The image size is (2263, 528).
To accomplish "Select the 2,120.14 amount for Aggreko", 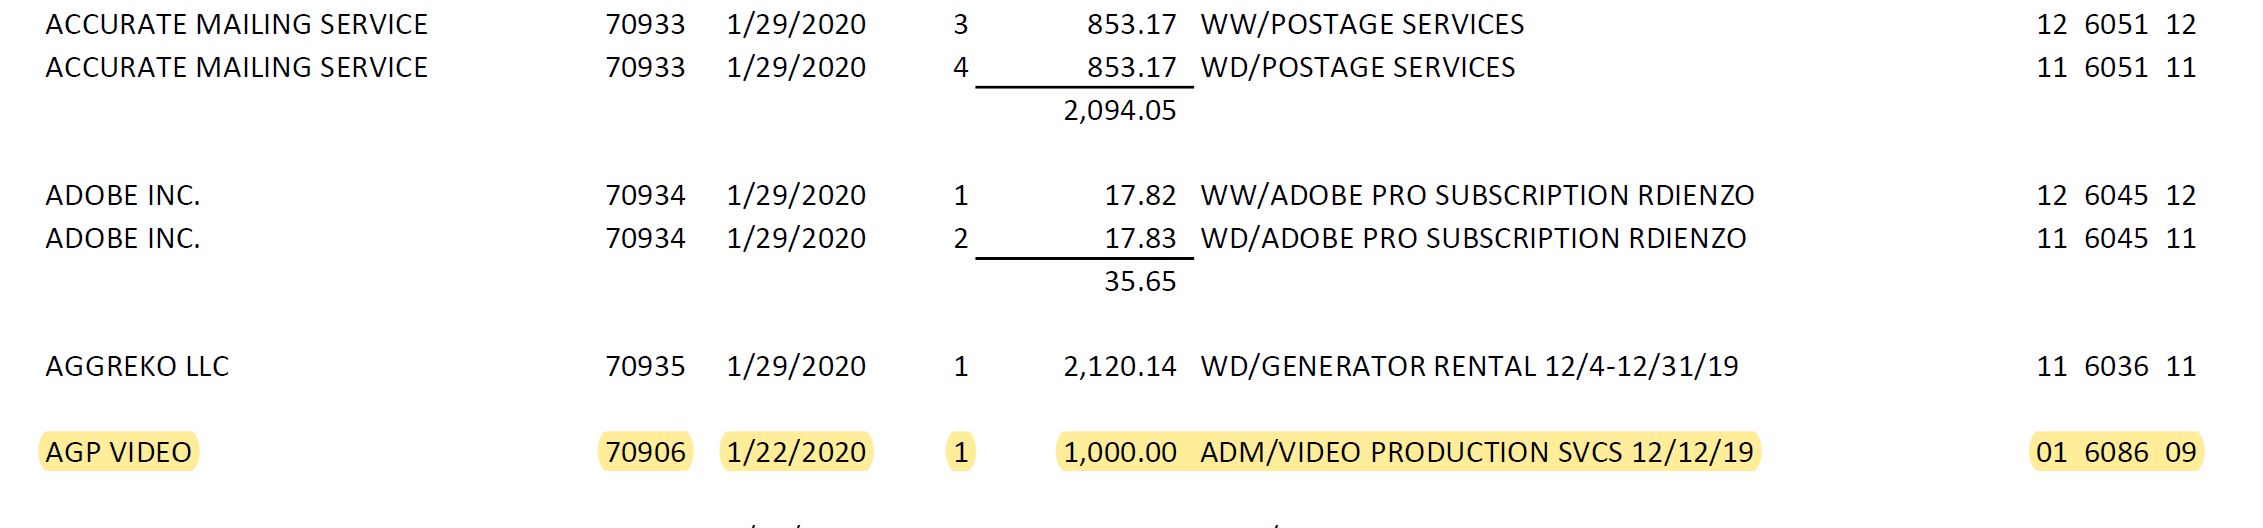I will tap(1119, 366).
